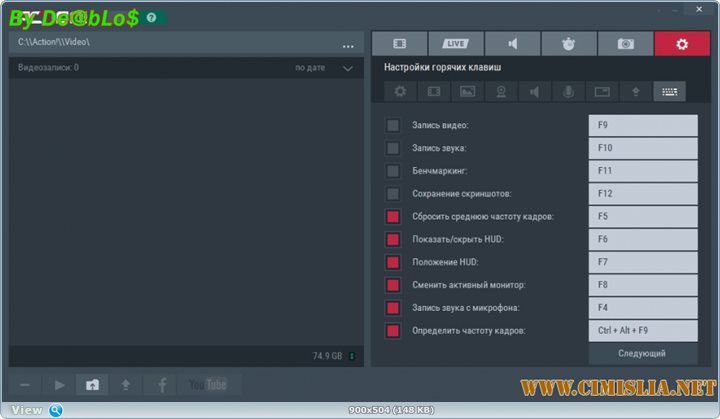
Task: Click the 74.9 GB free space text
Action: click(327, 356)
